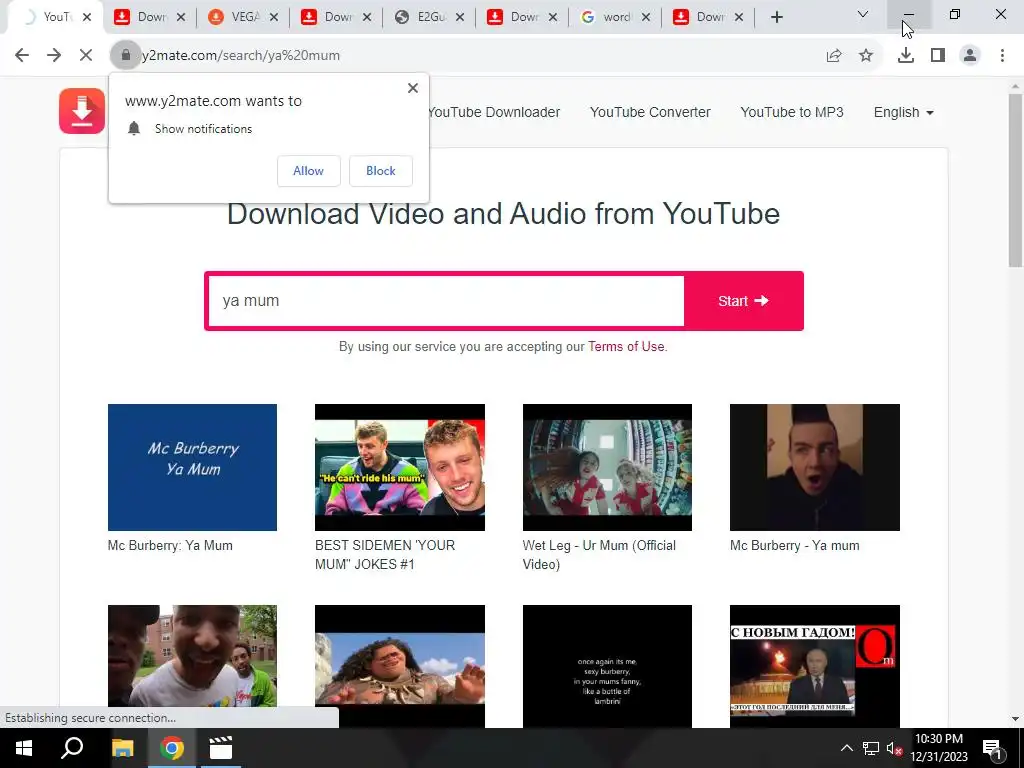Screen dimensions: 1024x768
Task: Click the muted volume icon in tray
Action: pyautogui.click(x=894, y=748)
